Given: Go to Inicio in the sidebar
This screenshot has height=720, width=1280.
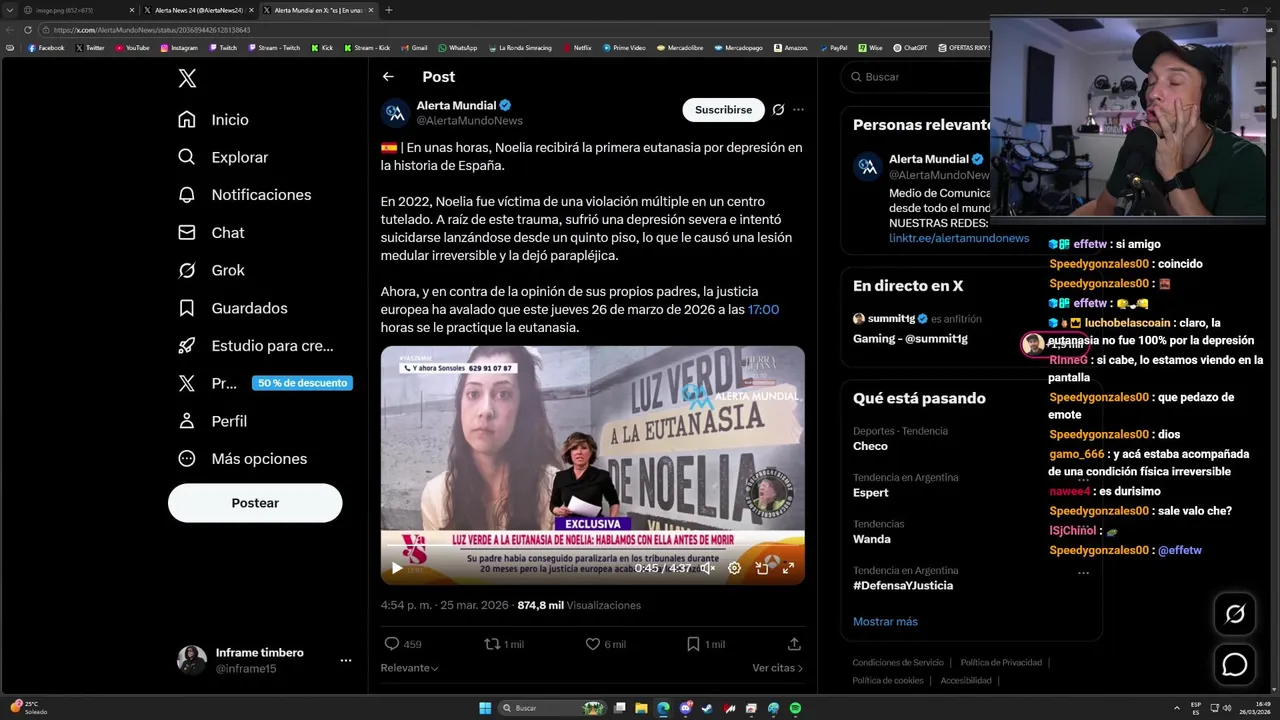Looking at the screenshot, I should tap(213, 120).
